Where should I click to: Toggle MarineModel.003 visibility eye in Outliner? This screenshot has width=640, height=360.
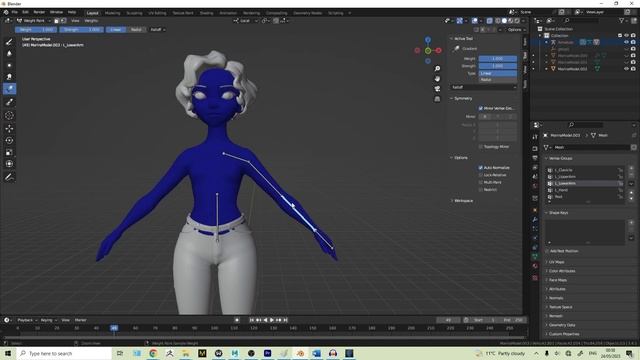[x=626, y=69]
